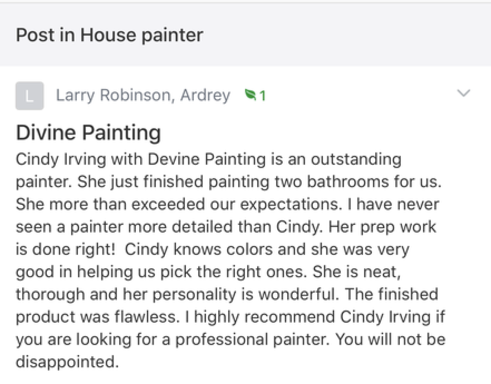This screenshot has height=384, width=491.
Task: Click the text professional painter in body
Action: click(253, 340)
